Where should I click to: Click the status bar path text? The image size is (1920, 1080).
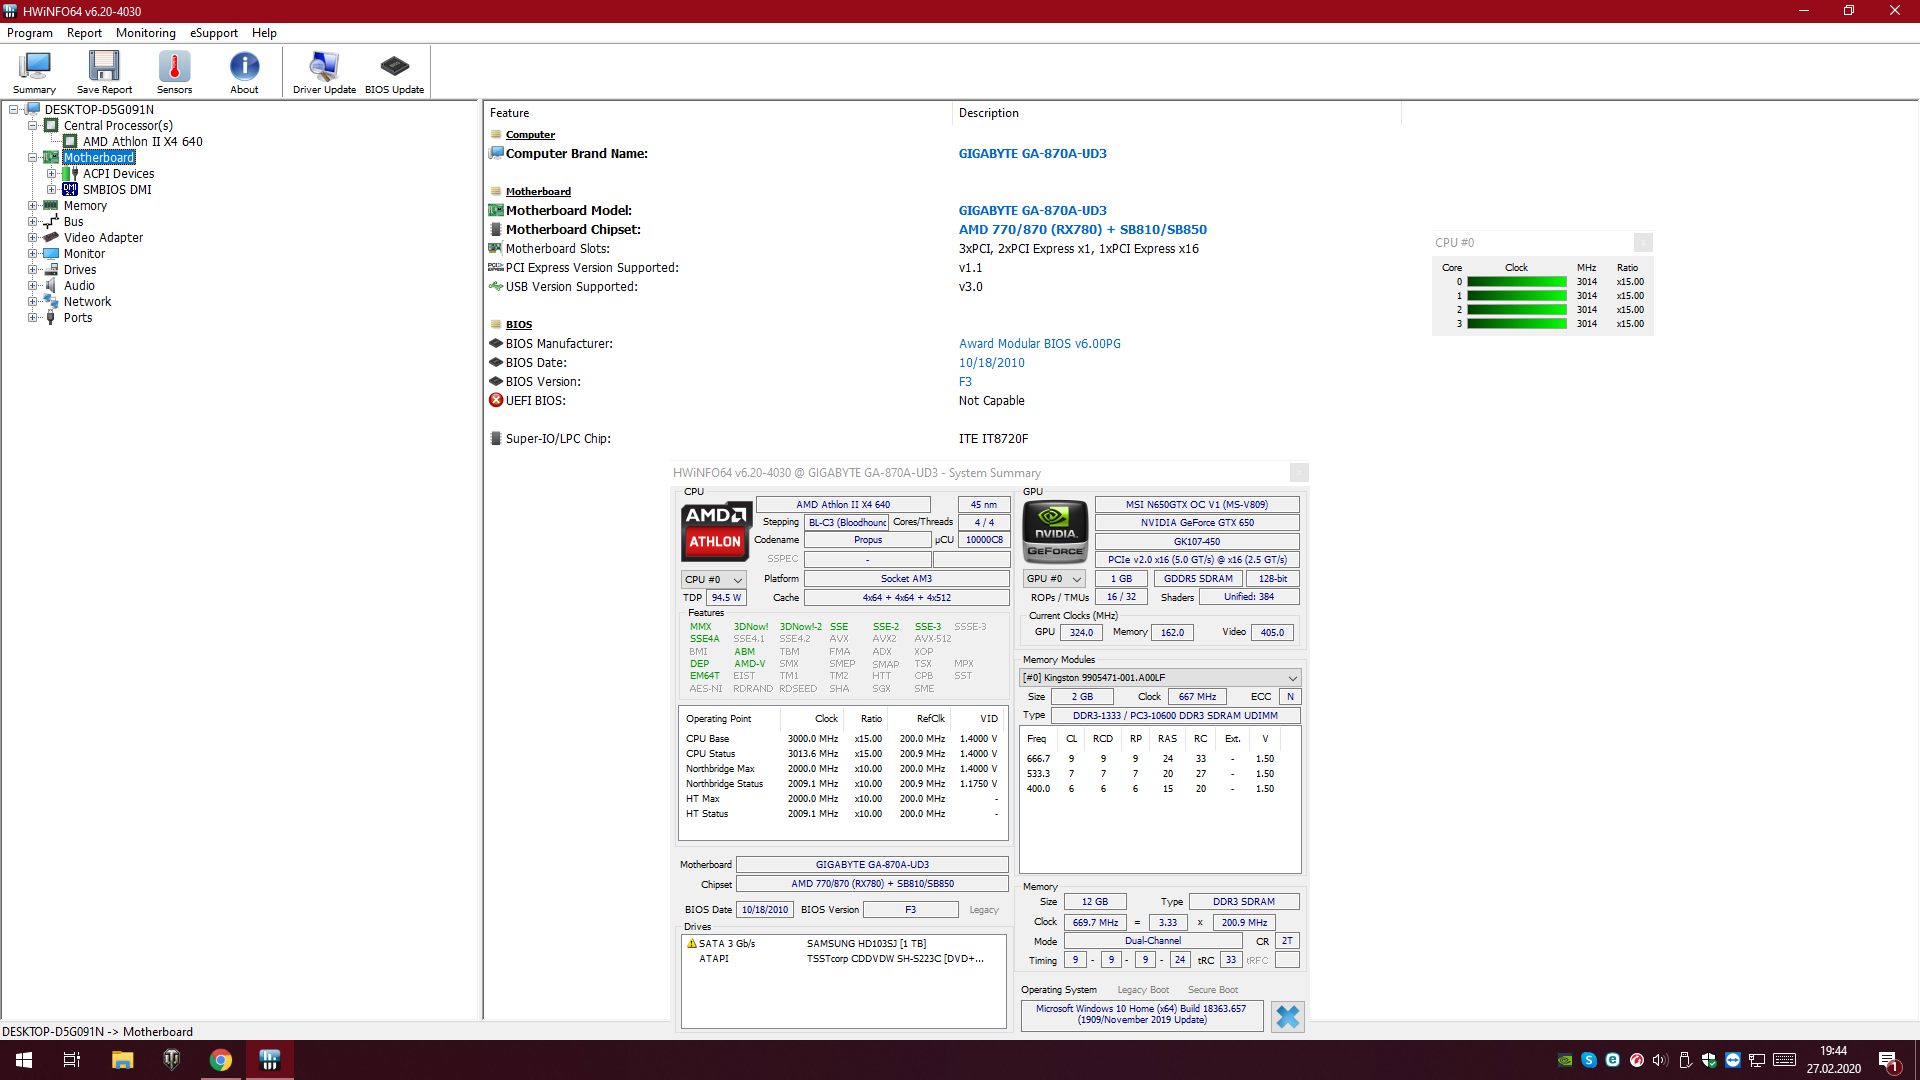click(97, 1031)
